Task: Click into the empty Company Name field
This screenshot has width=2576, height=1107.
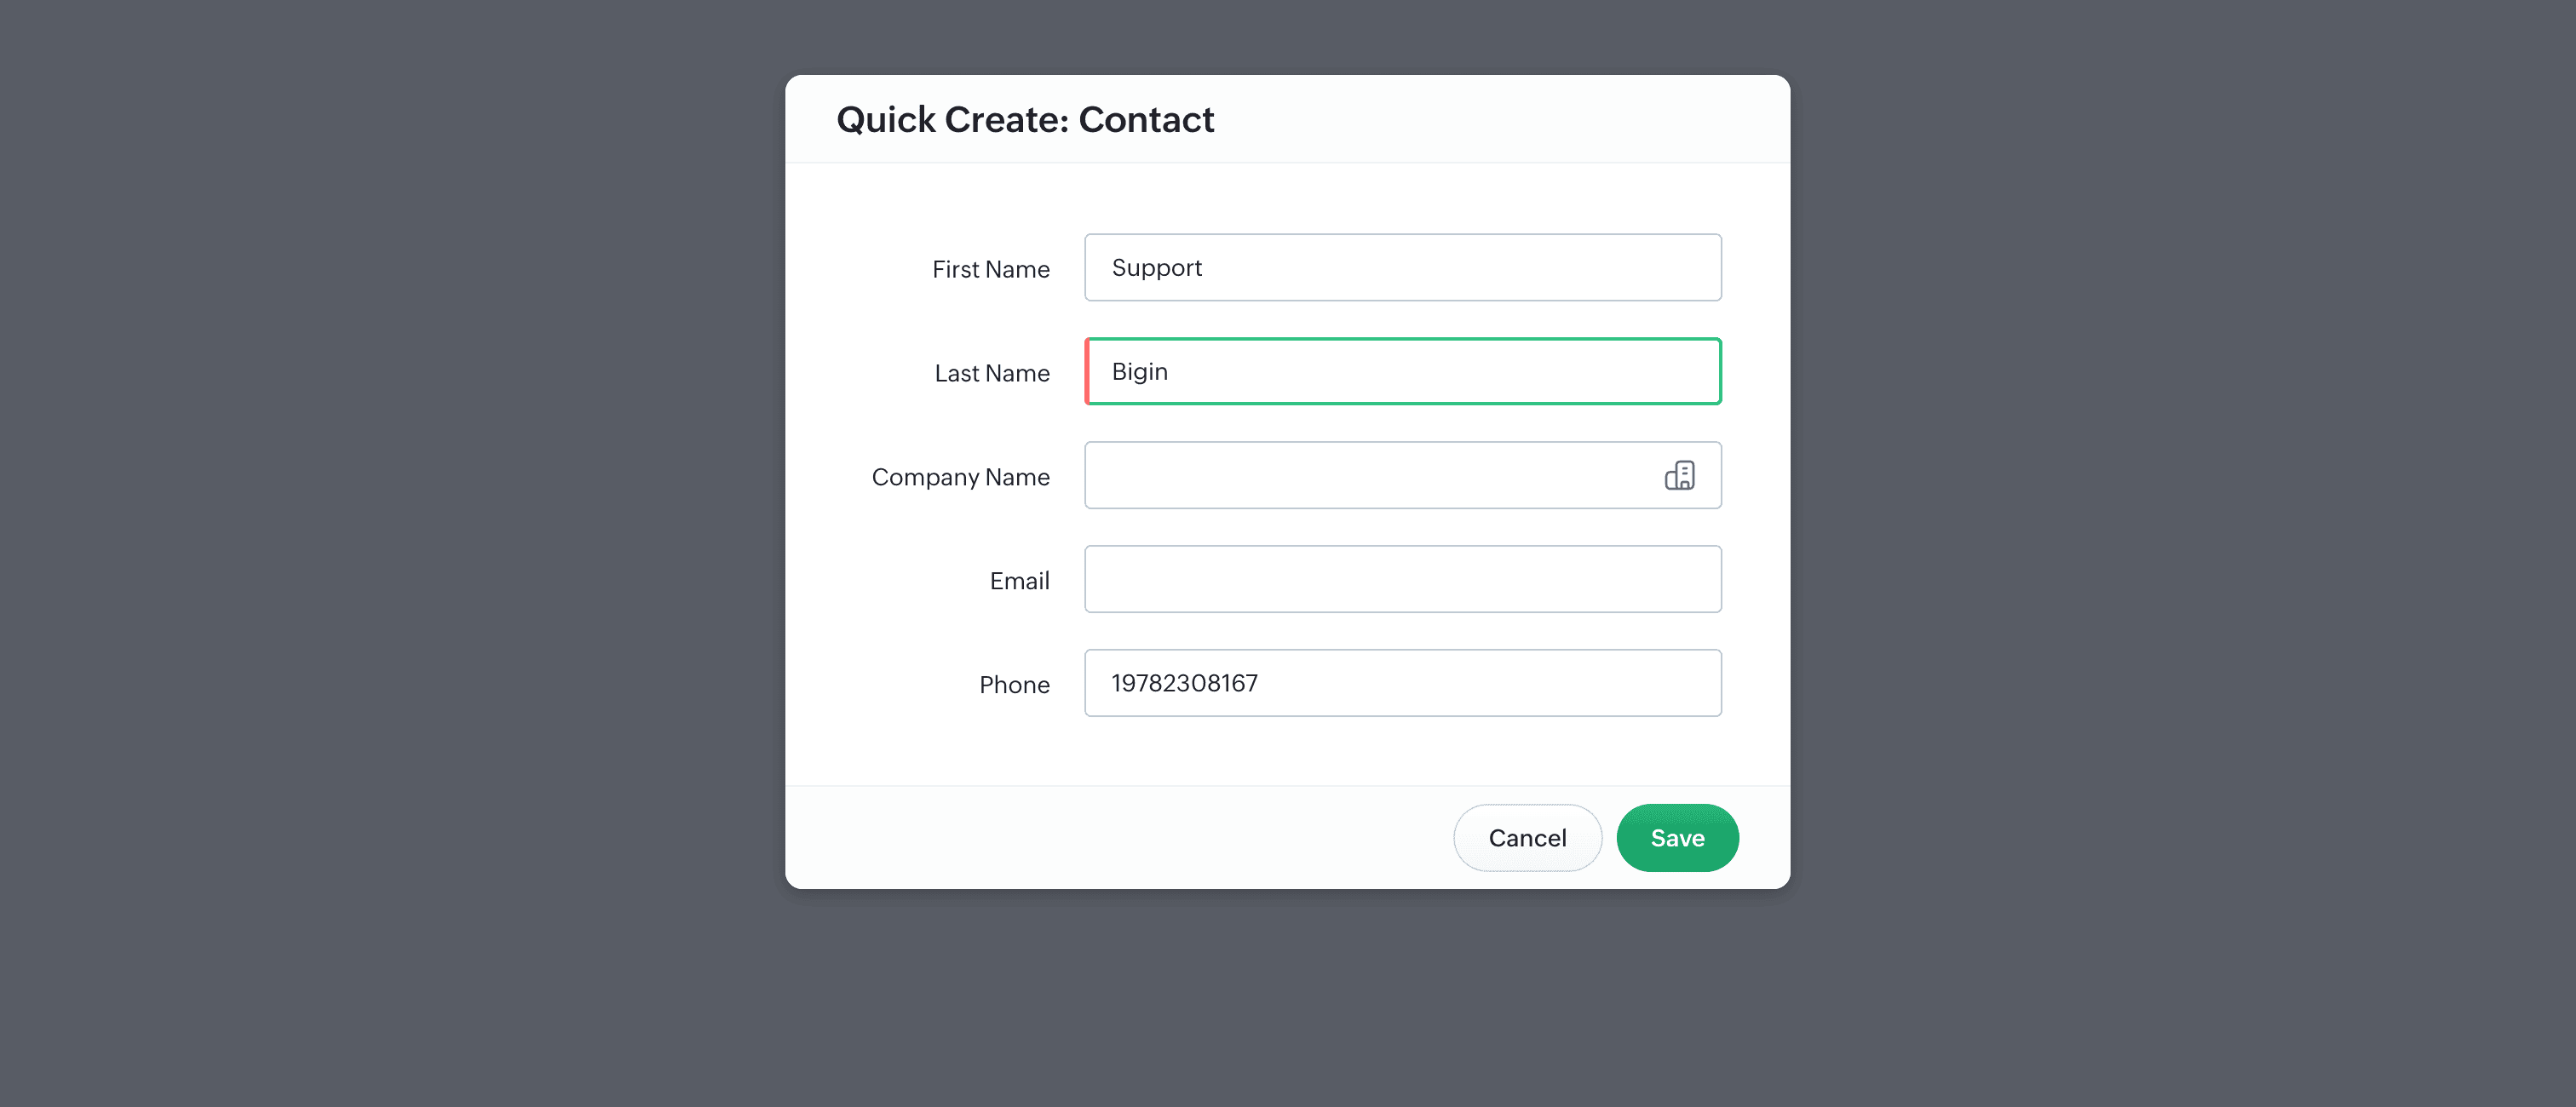Action: pos(1370,476)
